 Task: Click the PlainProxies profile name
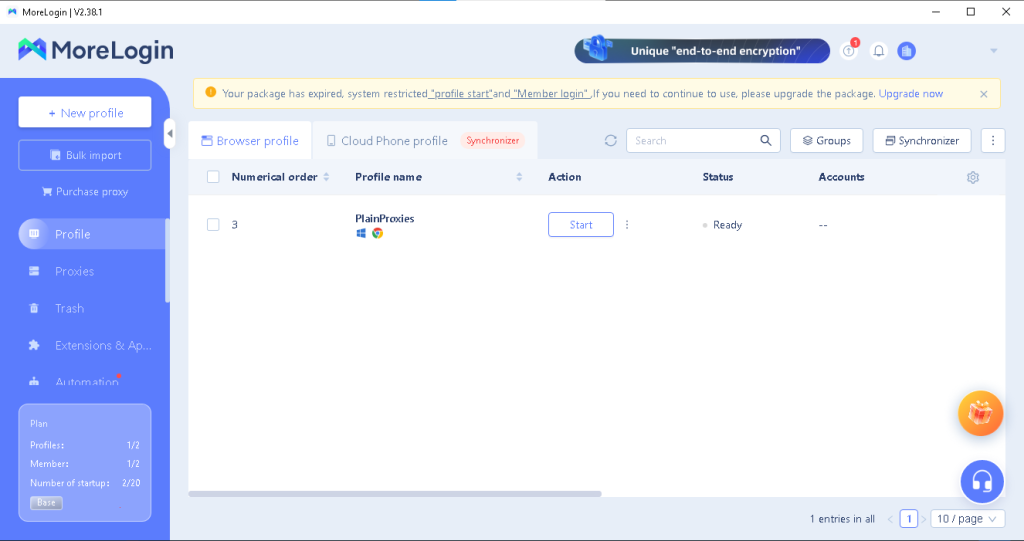pyautogui.click(x=385, y=218)
